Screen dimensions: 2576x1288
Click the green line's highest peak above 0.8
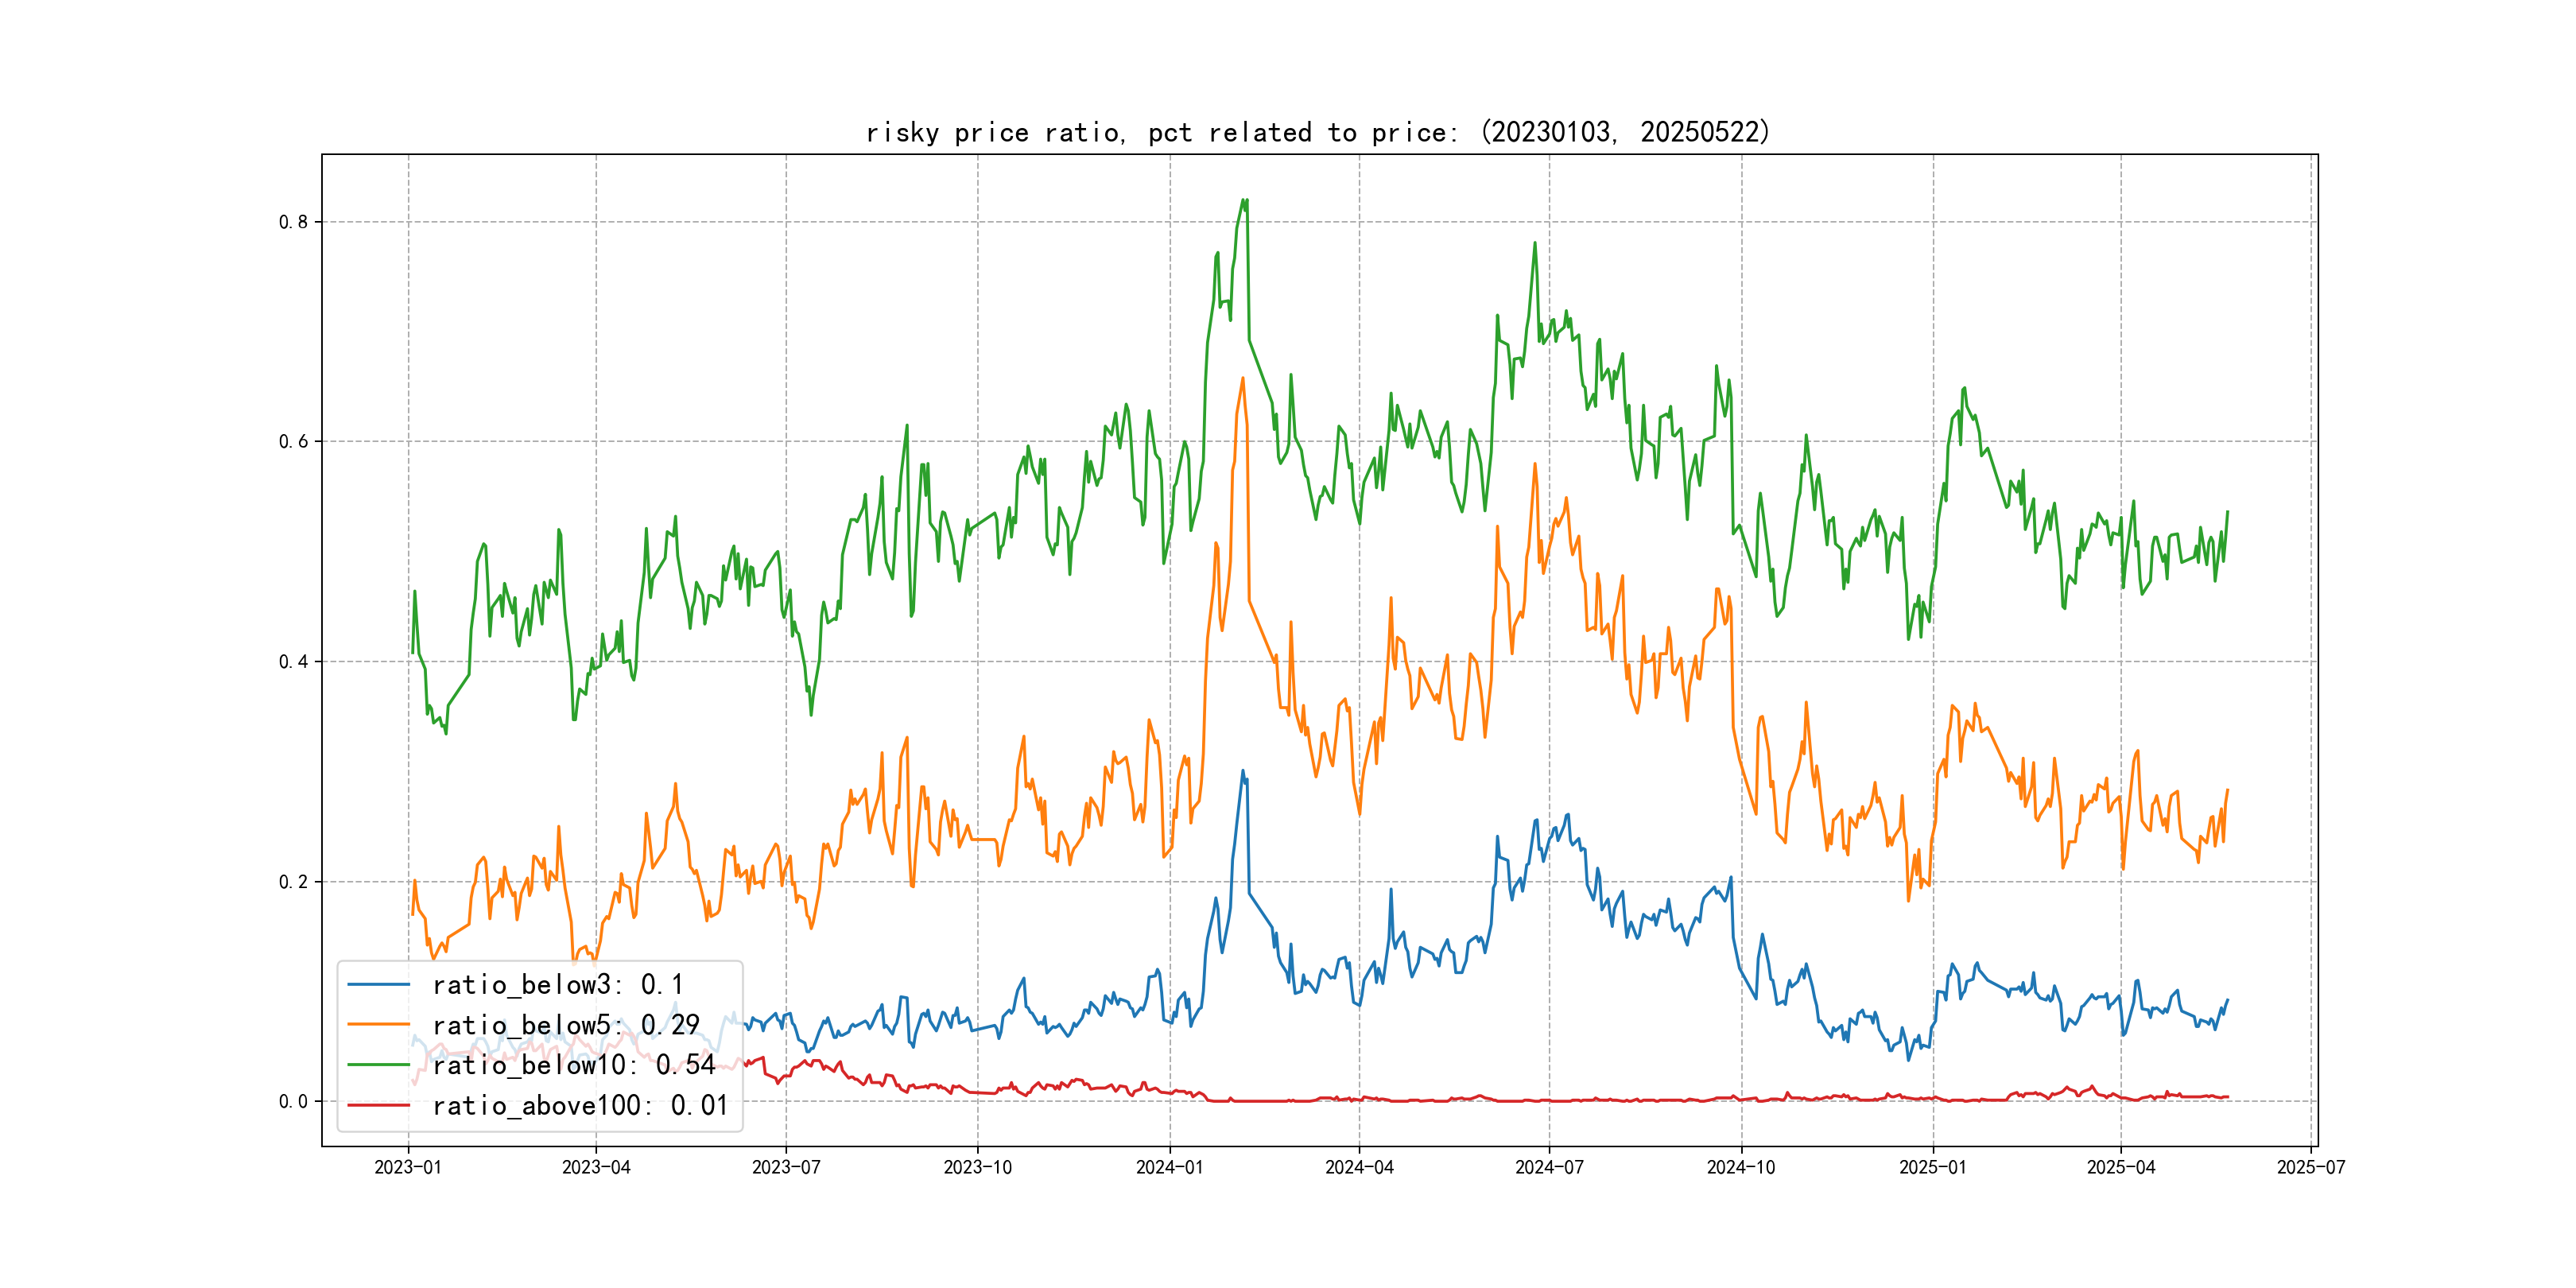tap(1243, 200)
